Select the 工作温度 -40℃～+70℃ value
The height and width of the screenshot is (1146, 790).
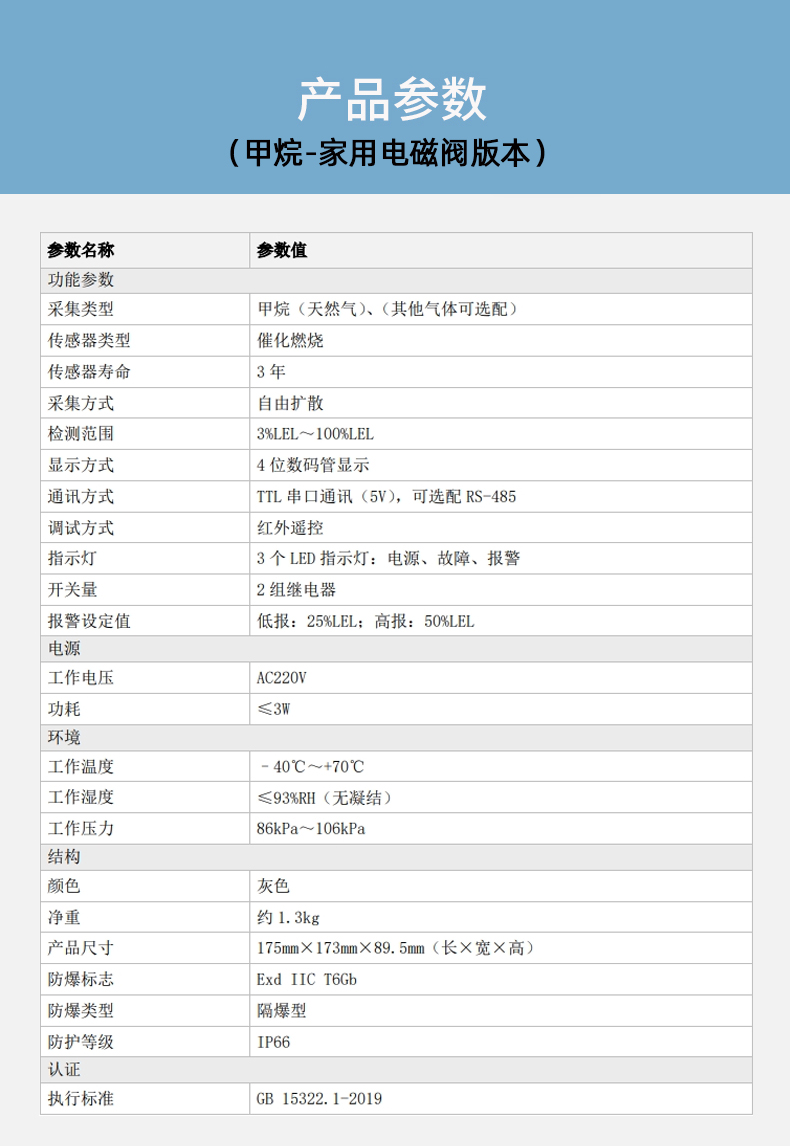pyautogui.click(x=311, y=767)
